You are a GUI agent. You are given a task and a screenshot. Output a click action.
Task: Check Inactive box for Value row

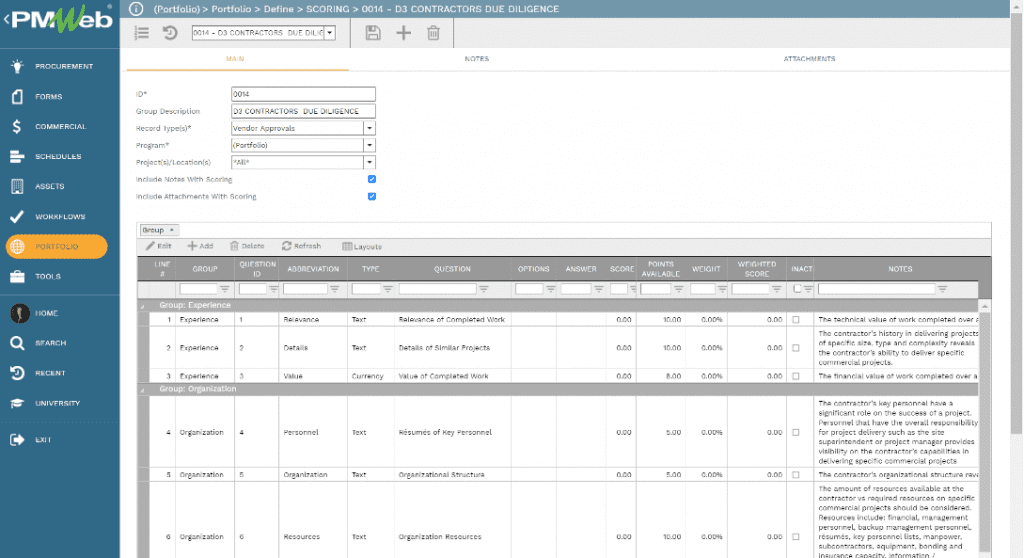[x=795, y=376]
